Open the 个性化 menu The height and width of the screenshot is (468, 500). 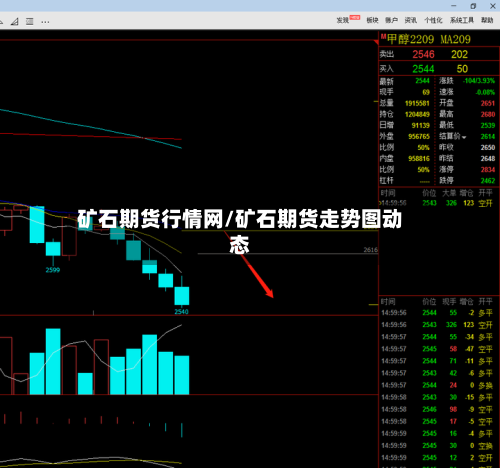coord(433,20)
